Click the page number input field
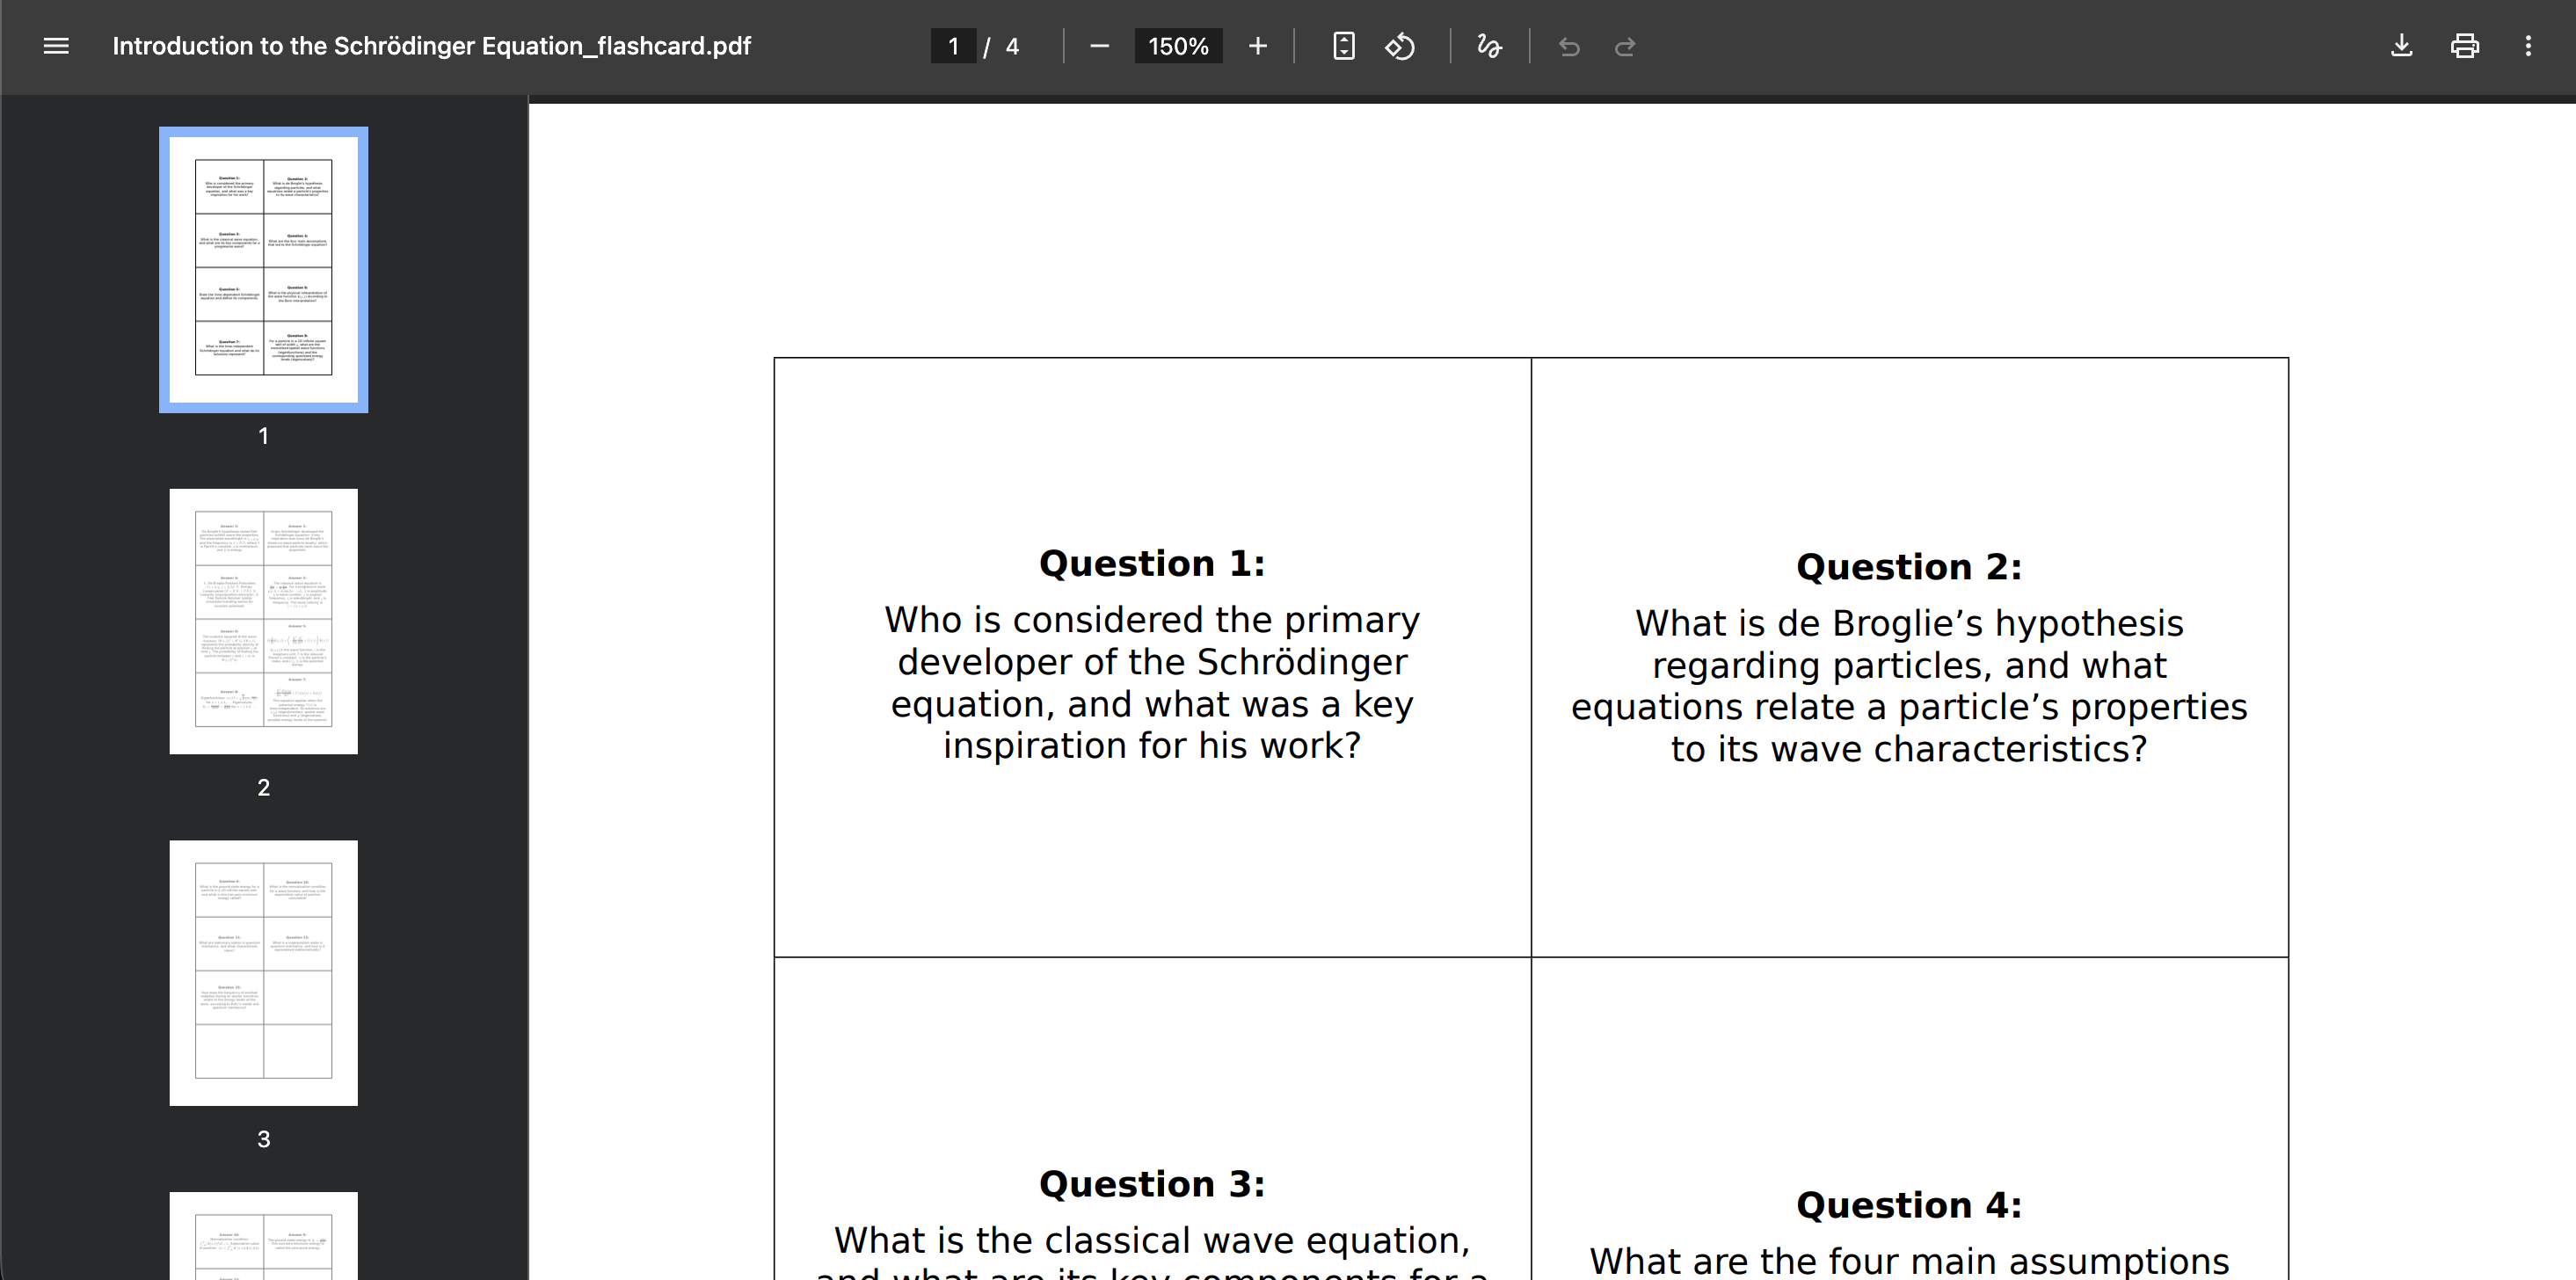The image size is (2576, 1280). click(953, 46)
